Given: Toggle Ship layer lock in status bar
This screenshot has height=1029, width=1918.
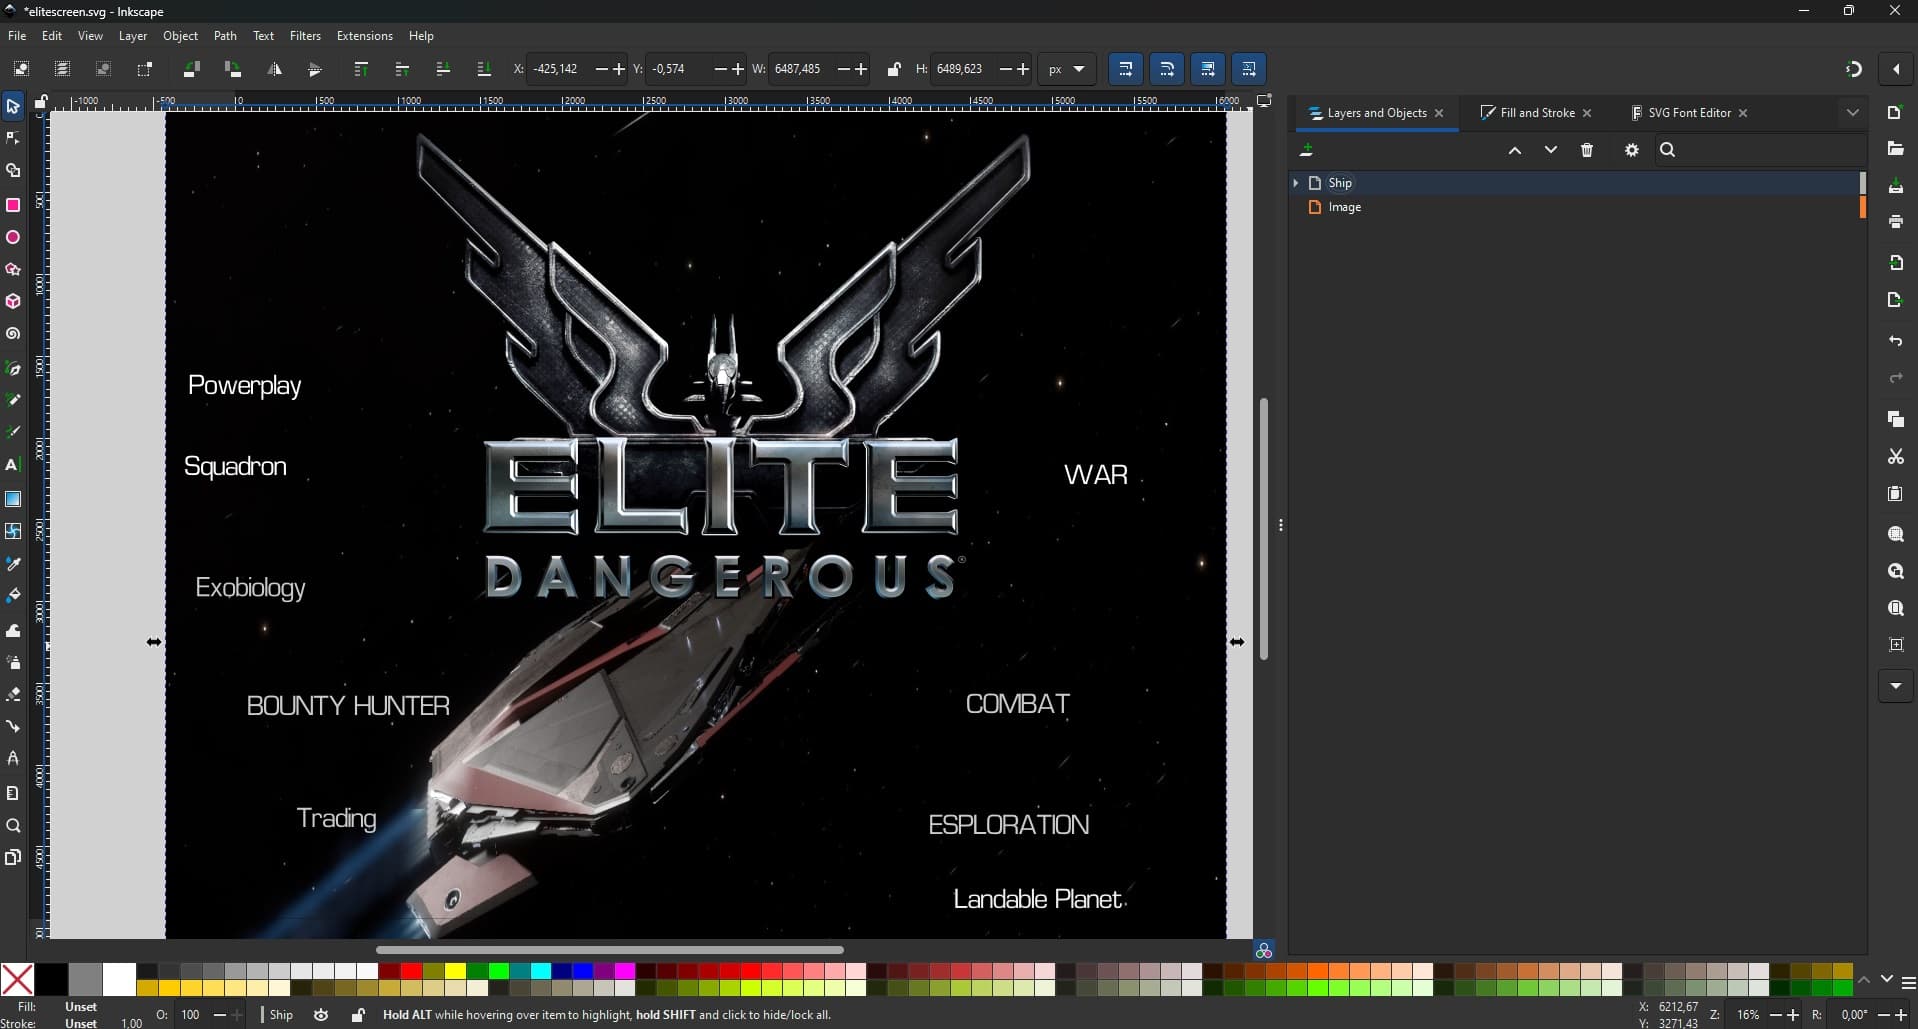Looking at the screenshot, I should tap(358, 1015).
